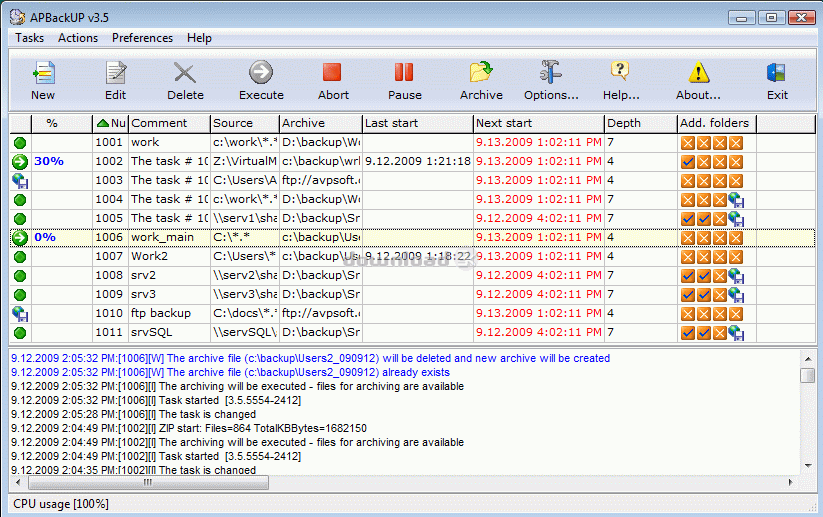Screen dimensions: 823x517
Task: Click the log line ending 'already exists'
Action: click(x=230, y=373)
